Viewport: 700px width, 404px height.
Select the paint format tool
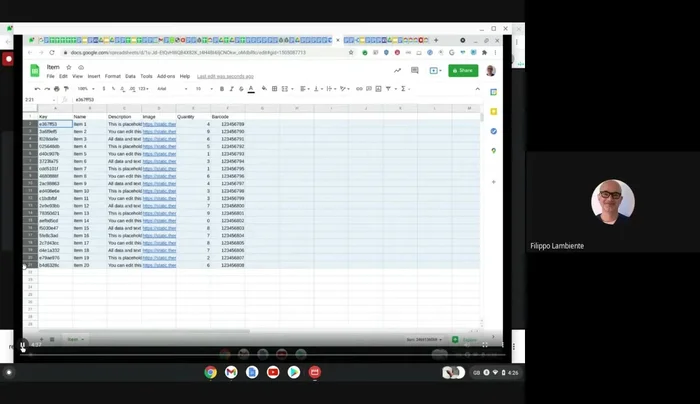(x=66, y=89)
